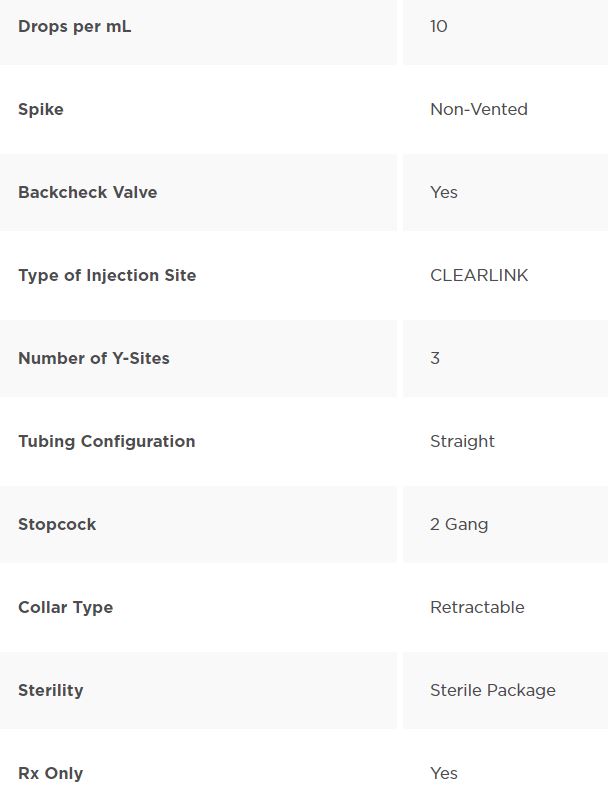Select the Y-Sites value 3

coord(435,358)
